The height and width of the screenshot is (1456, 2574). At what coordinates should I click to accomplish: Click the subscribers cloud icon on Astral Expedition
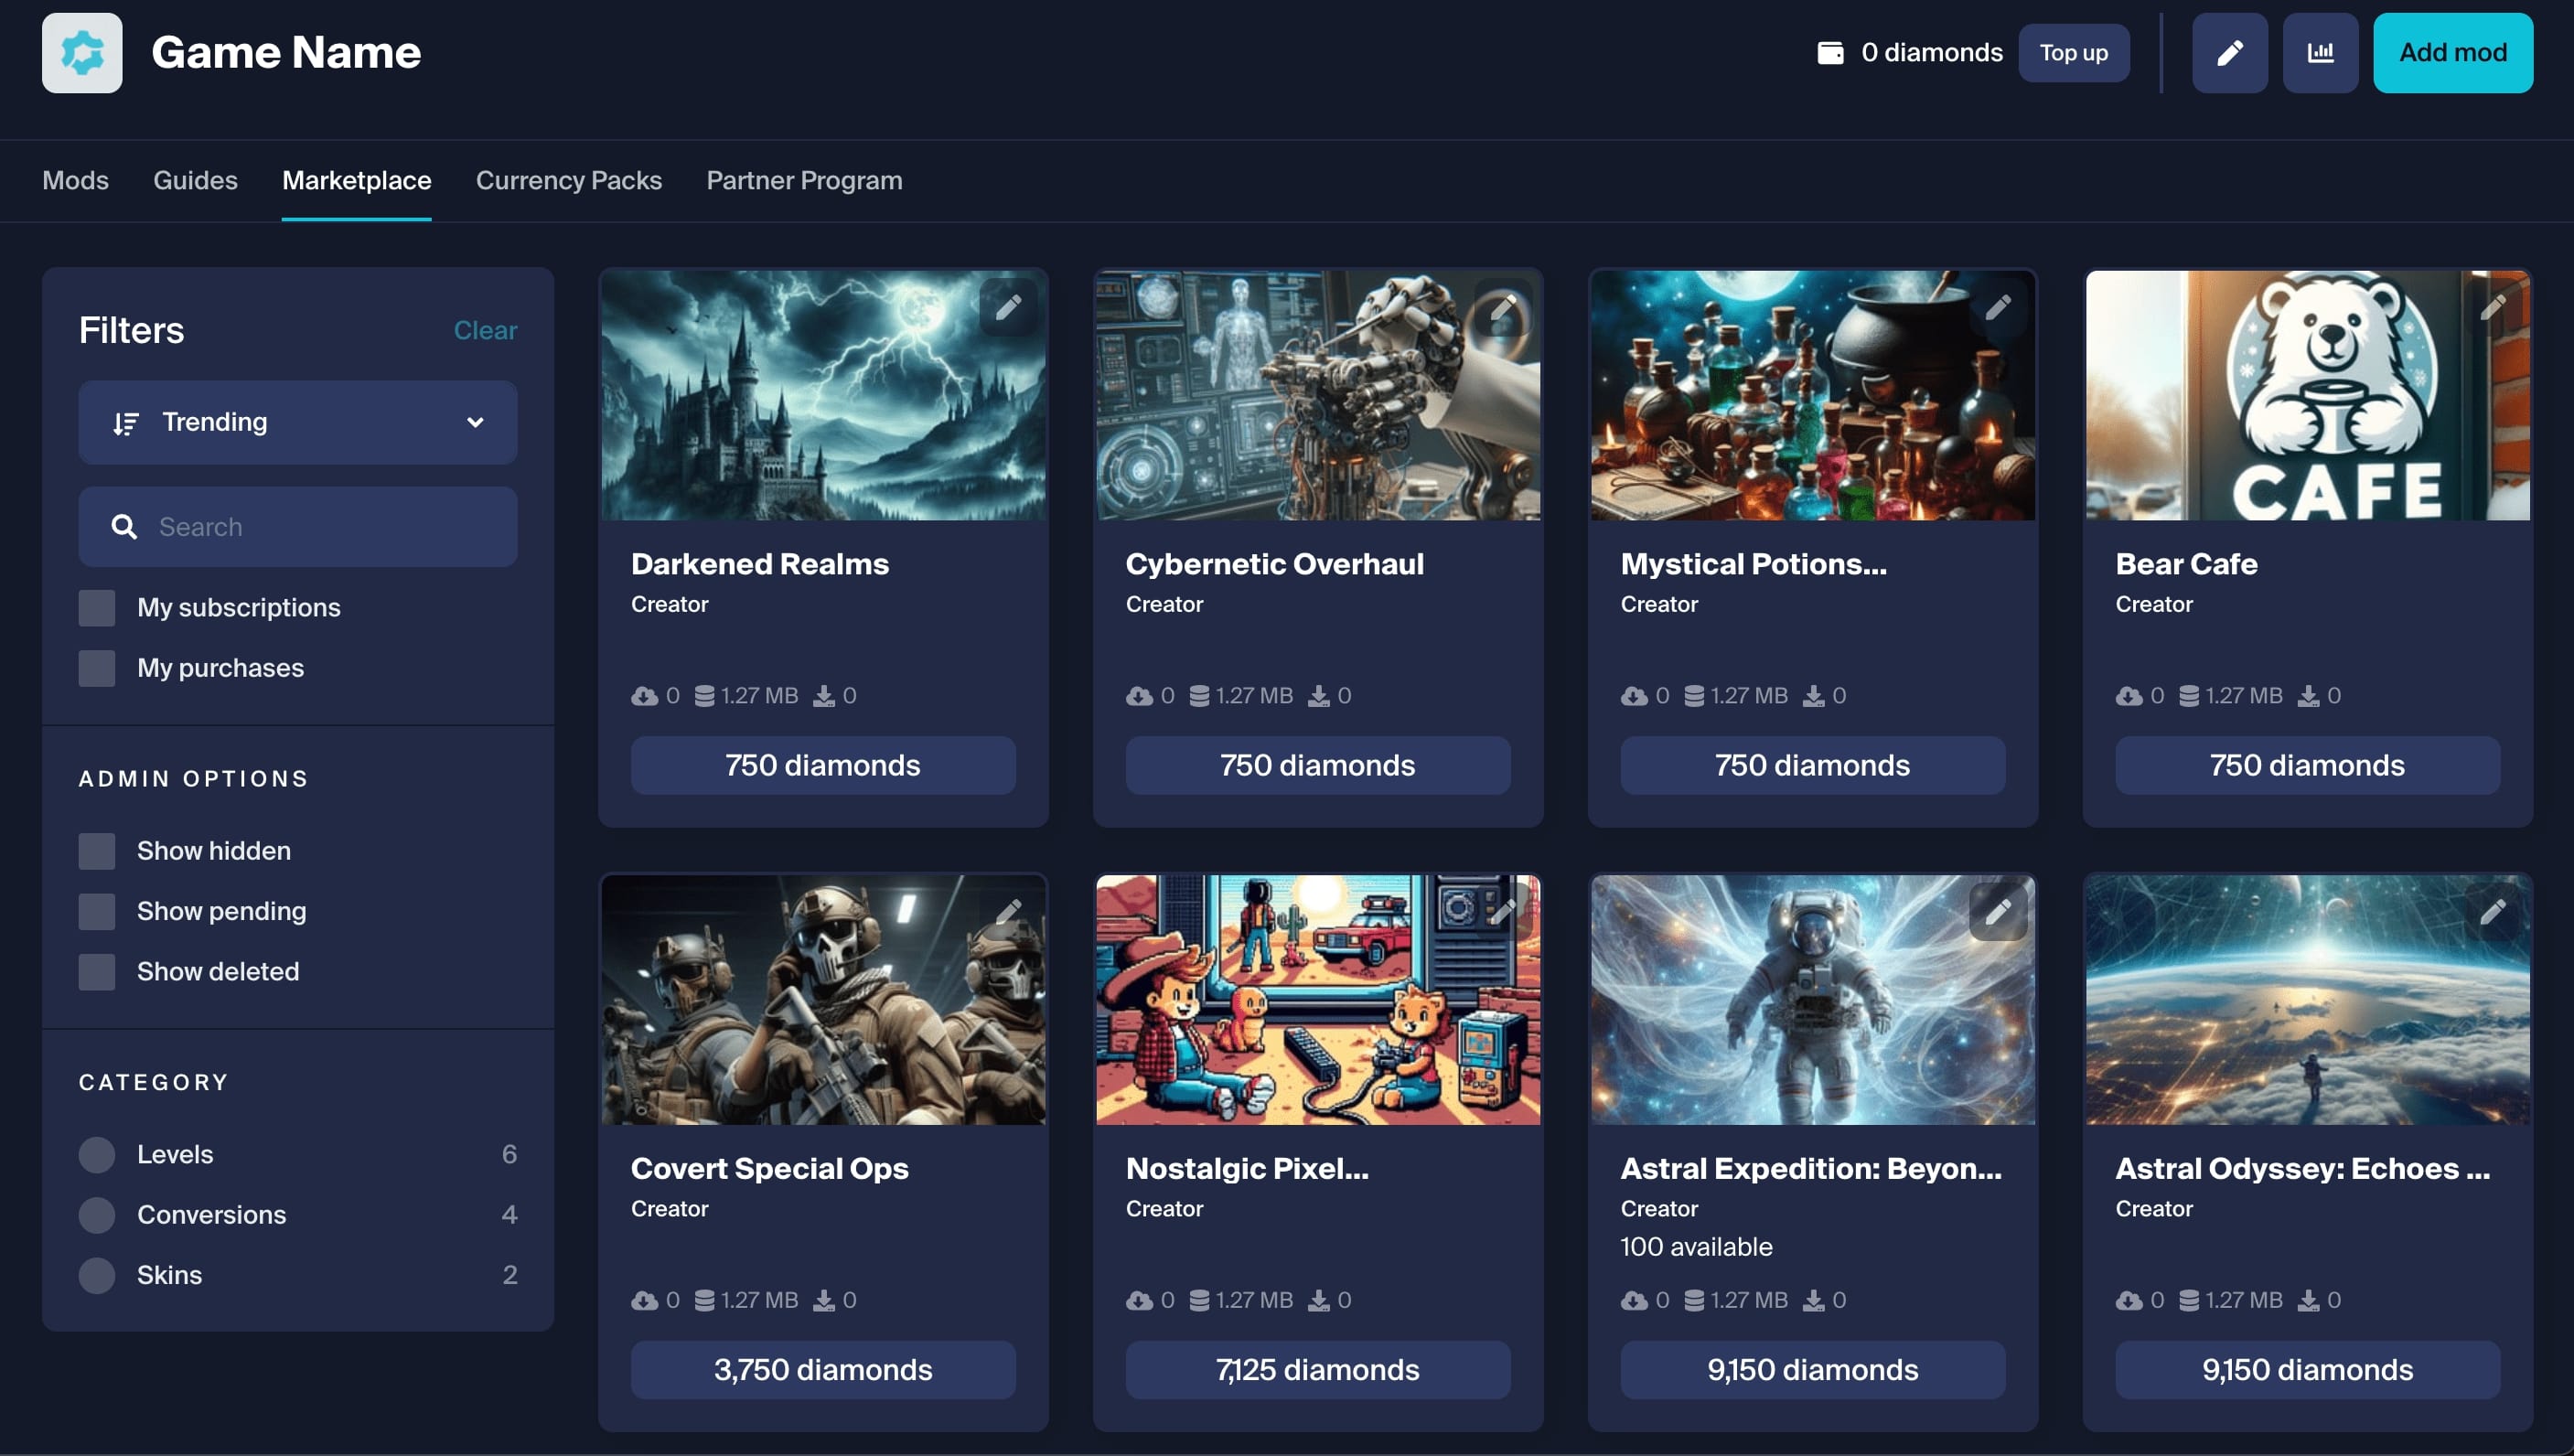tap(1634, 1300)
